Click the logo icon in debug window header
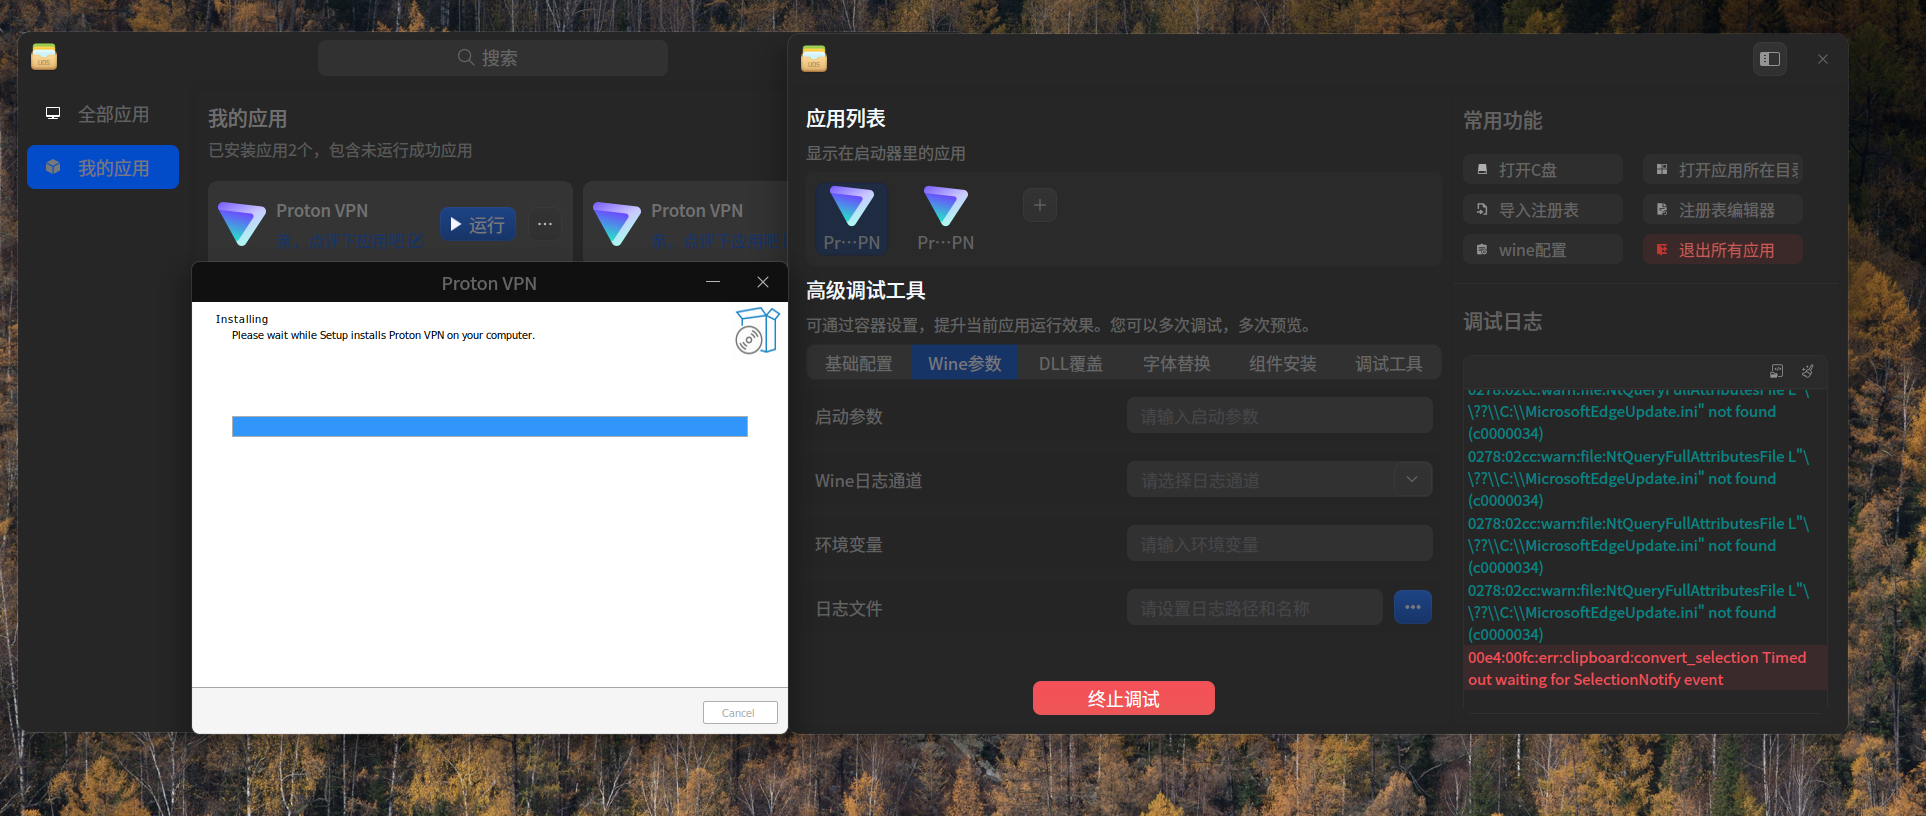 (x=814, y=59)
